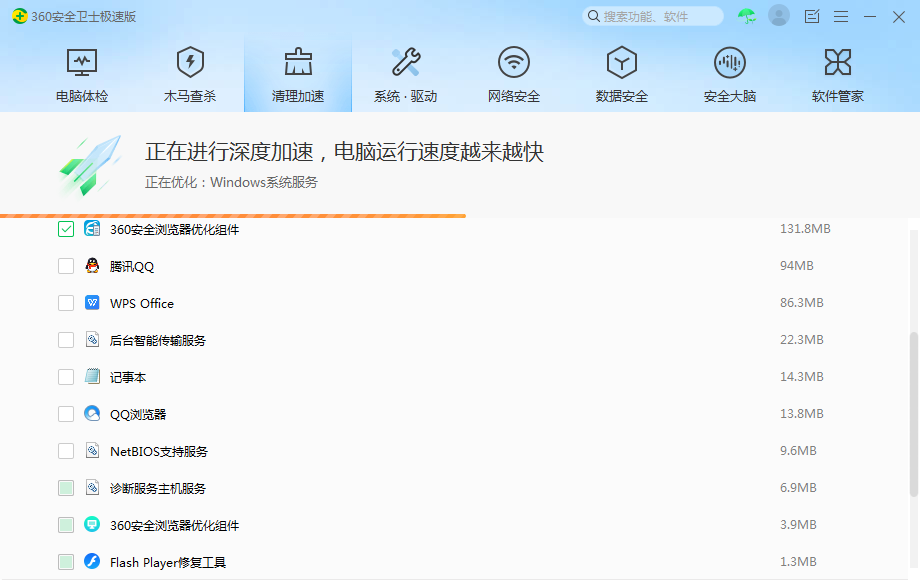Click the Flash Player修复工具 label
The height and width of the screenshot is (580, 920).
[x=168, y=562]
